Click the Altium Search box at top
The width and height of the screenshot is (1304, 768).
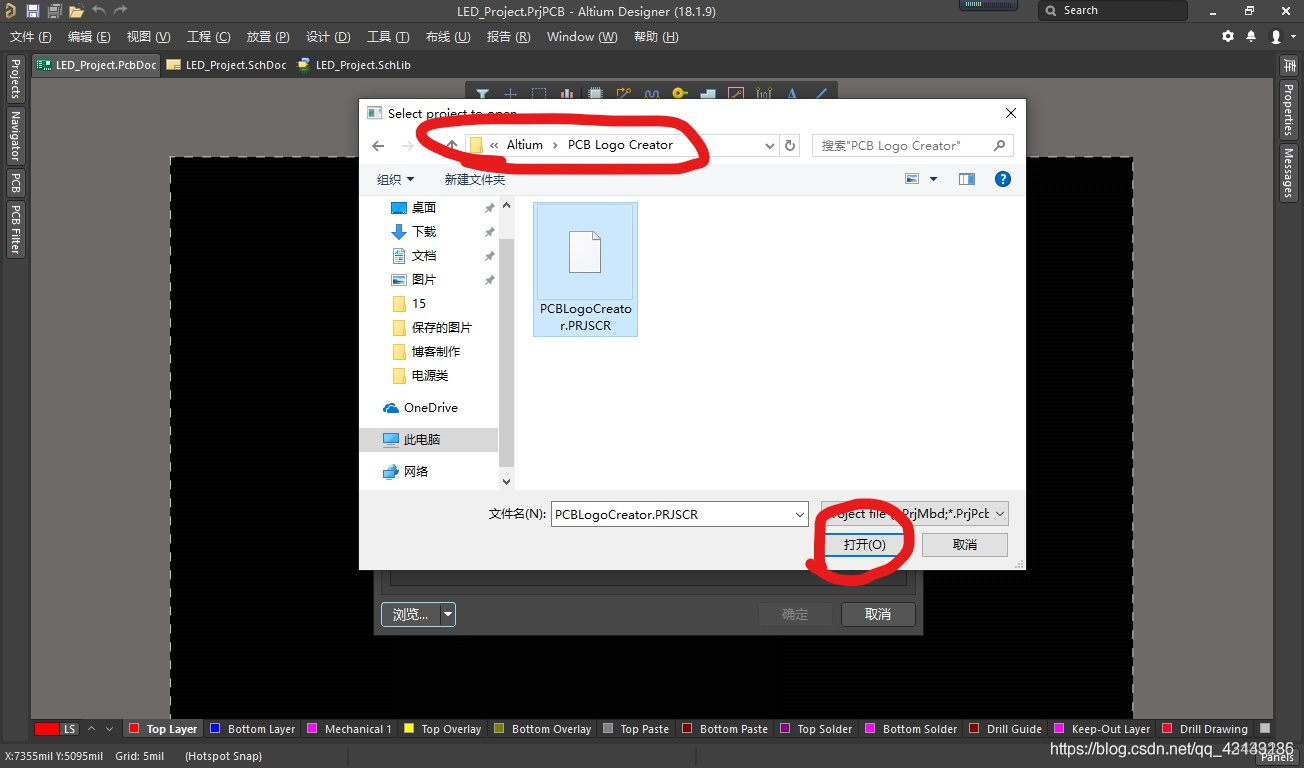click(x=1113, y=10)
